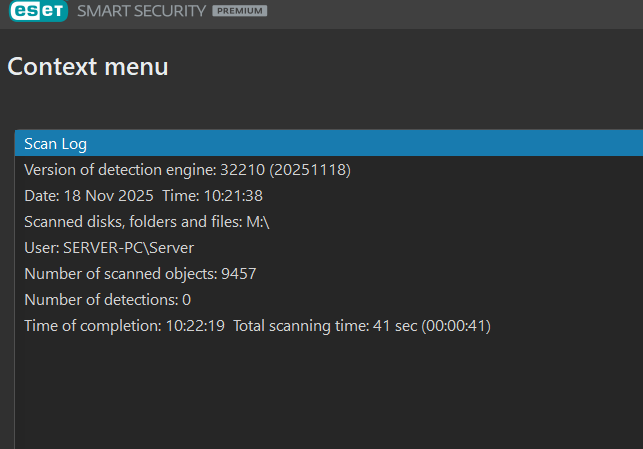Click the SMART SECURITY product title
The height and width of the screenshot is (449, 643).
click(x=138, y=11)
